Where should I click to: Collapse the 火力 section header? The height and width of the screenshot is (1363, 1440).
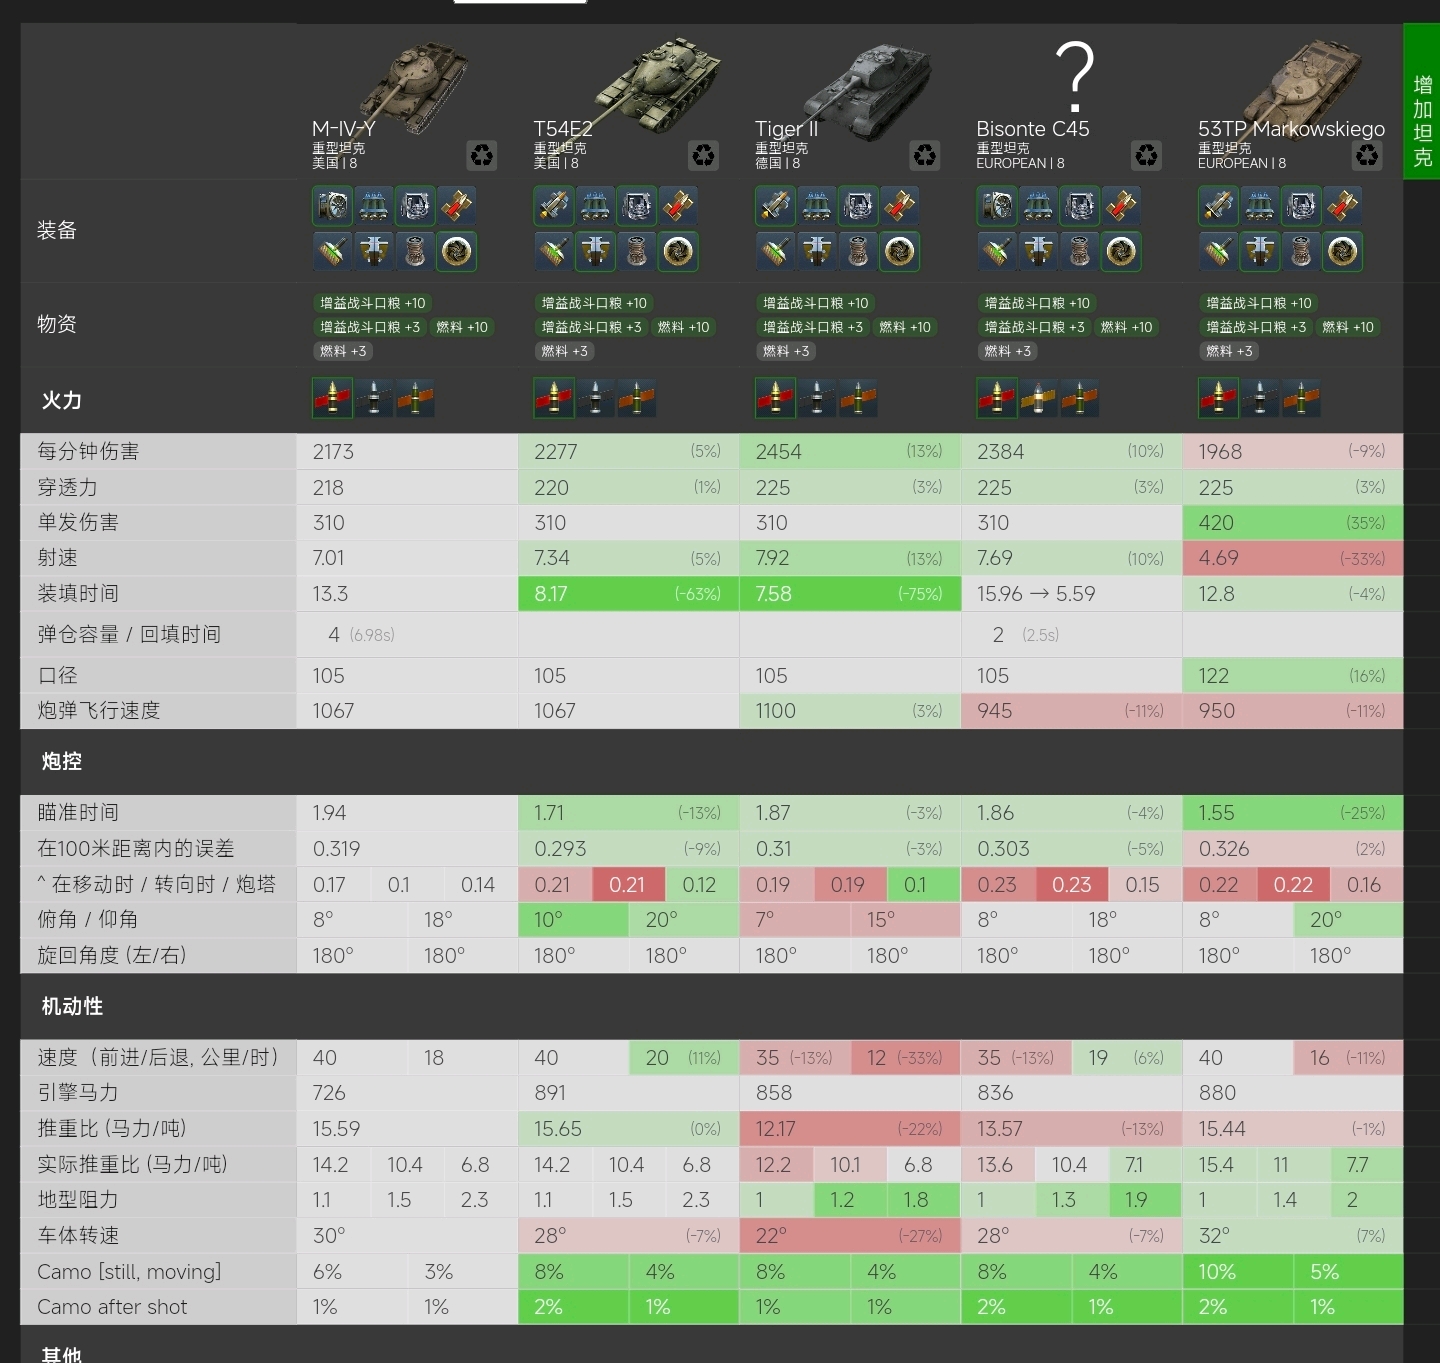coord(62,400)
